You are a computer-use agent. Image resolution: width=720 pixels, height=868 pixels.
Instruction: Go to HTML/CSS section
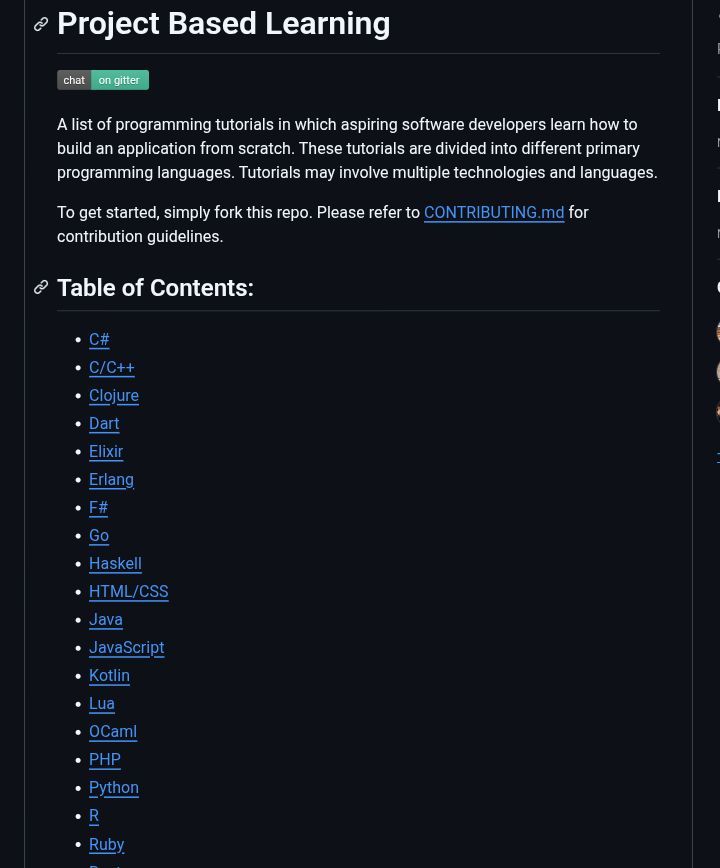coord(129,591)
